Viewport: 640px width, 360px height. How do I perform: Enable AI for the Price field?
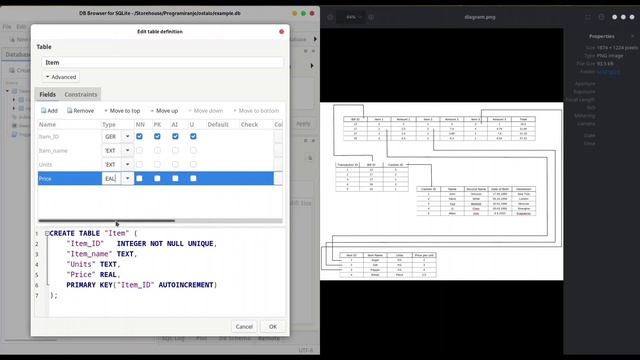175,178
